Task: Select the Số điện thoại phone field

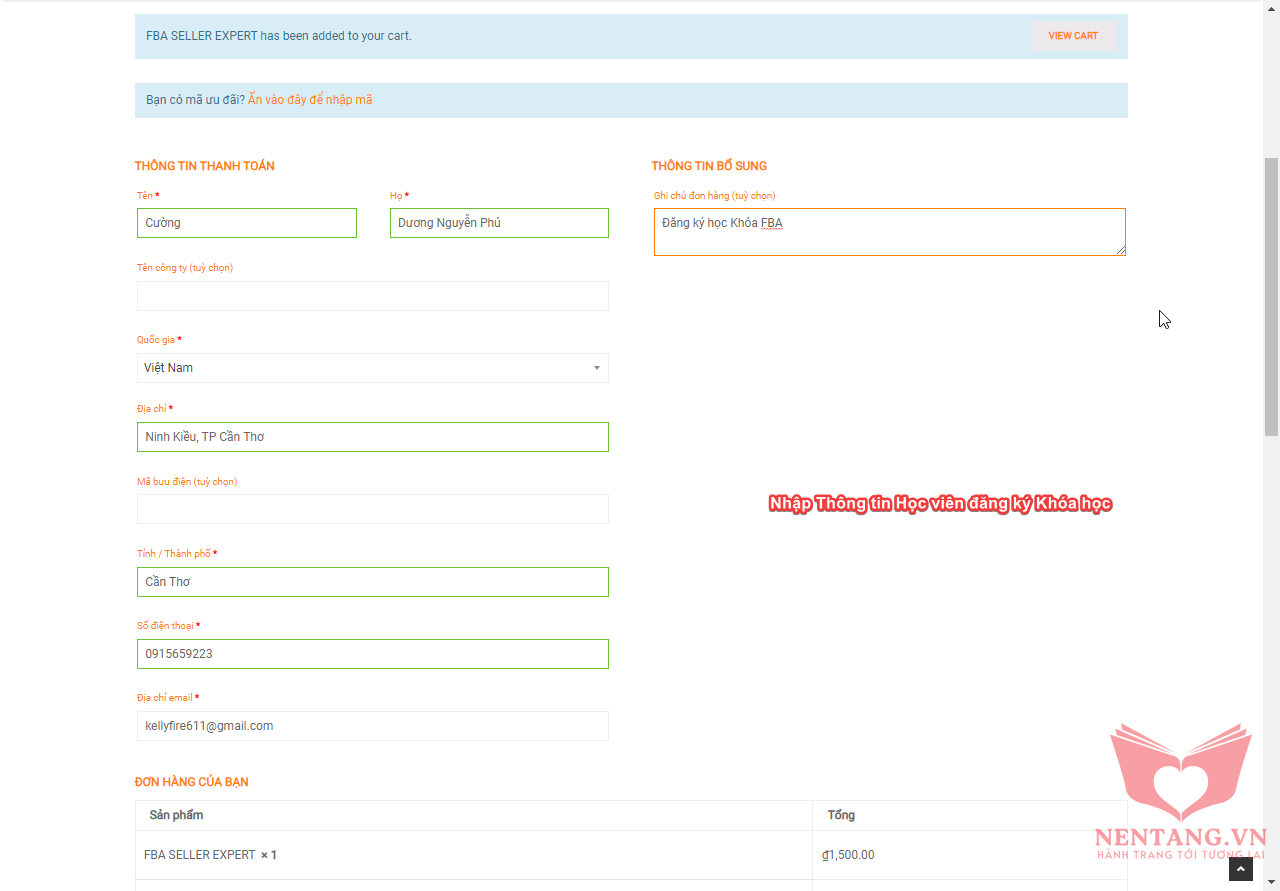Action: 372,654
